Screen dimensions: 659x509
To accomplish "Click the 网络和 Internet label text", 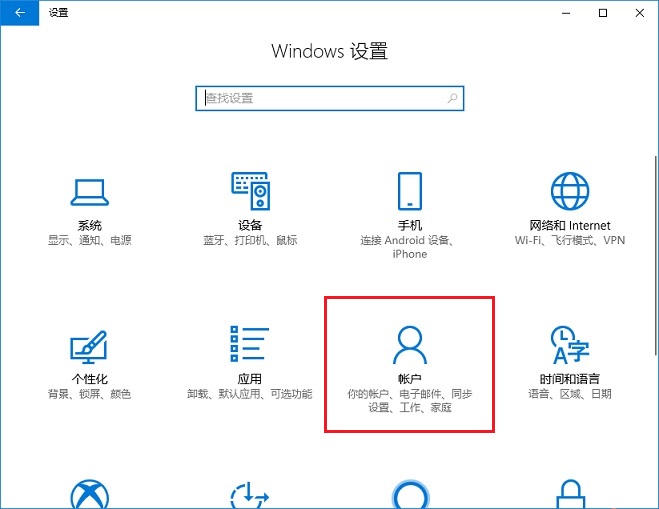I will 570,226.
